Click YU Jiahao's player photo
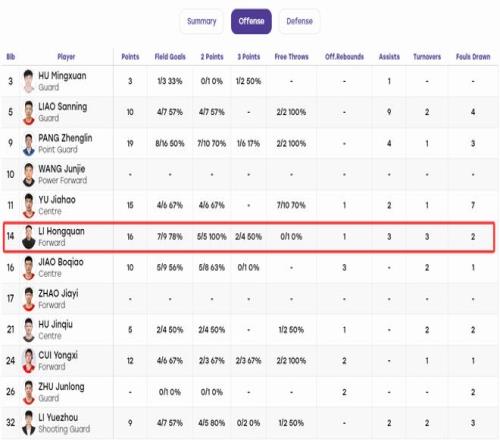 point(29,205)
